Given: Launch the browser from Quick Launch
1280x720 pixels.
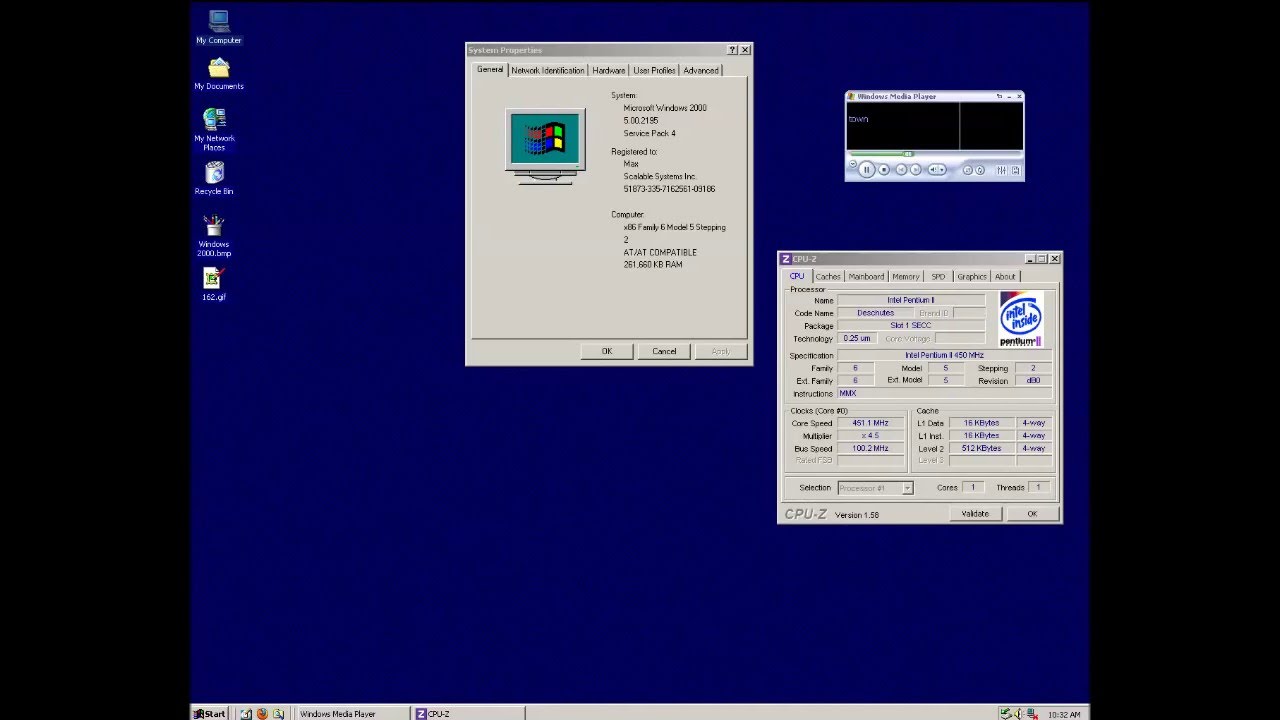Looking at the screenshot, I should (262, 714).
